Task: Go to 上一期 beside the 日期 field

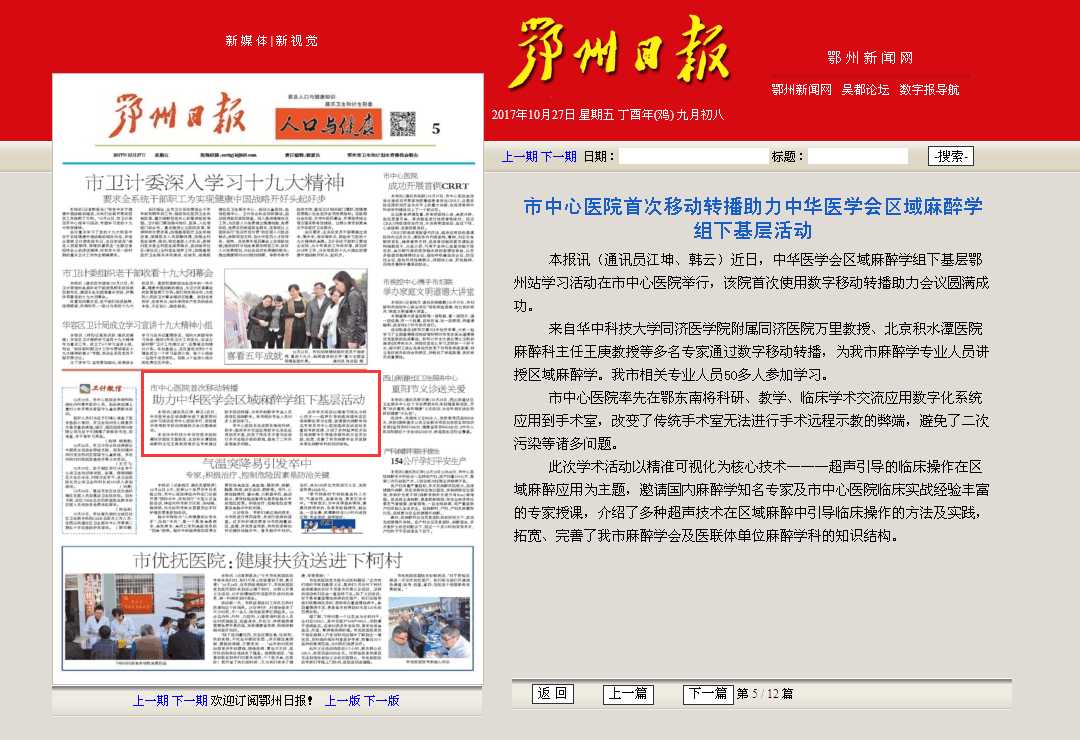Action: pyautogui.click(x=519, y=156)
